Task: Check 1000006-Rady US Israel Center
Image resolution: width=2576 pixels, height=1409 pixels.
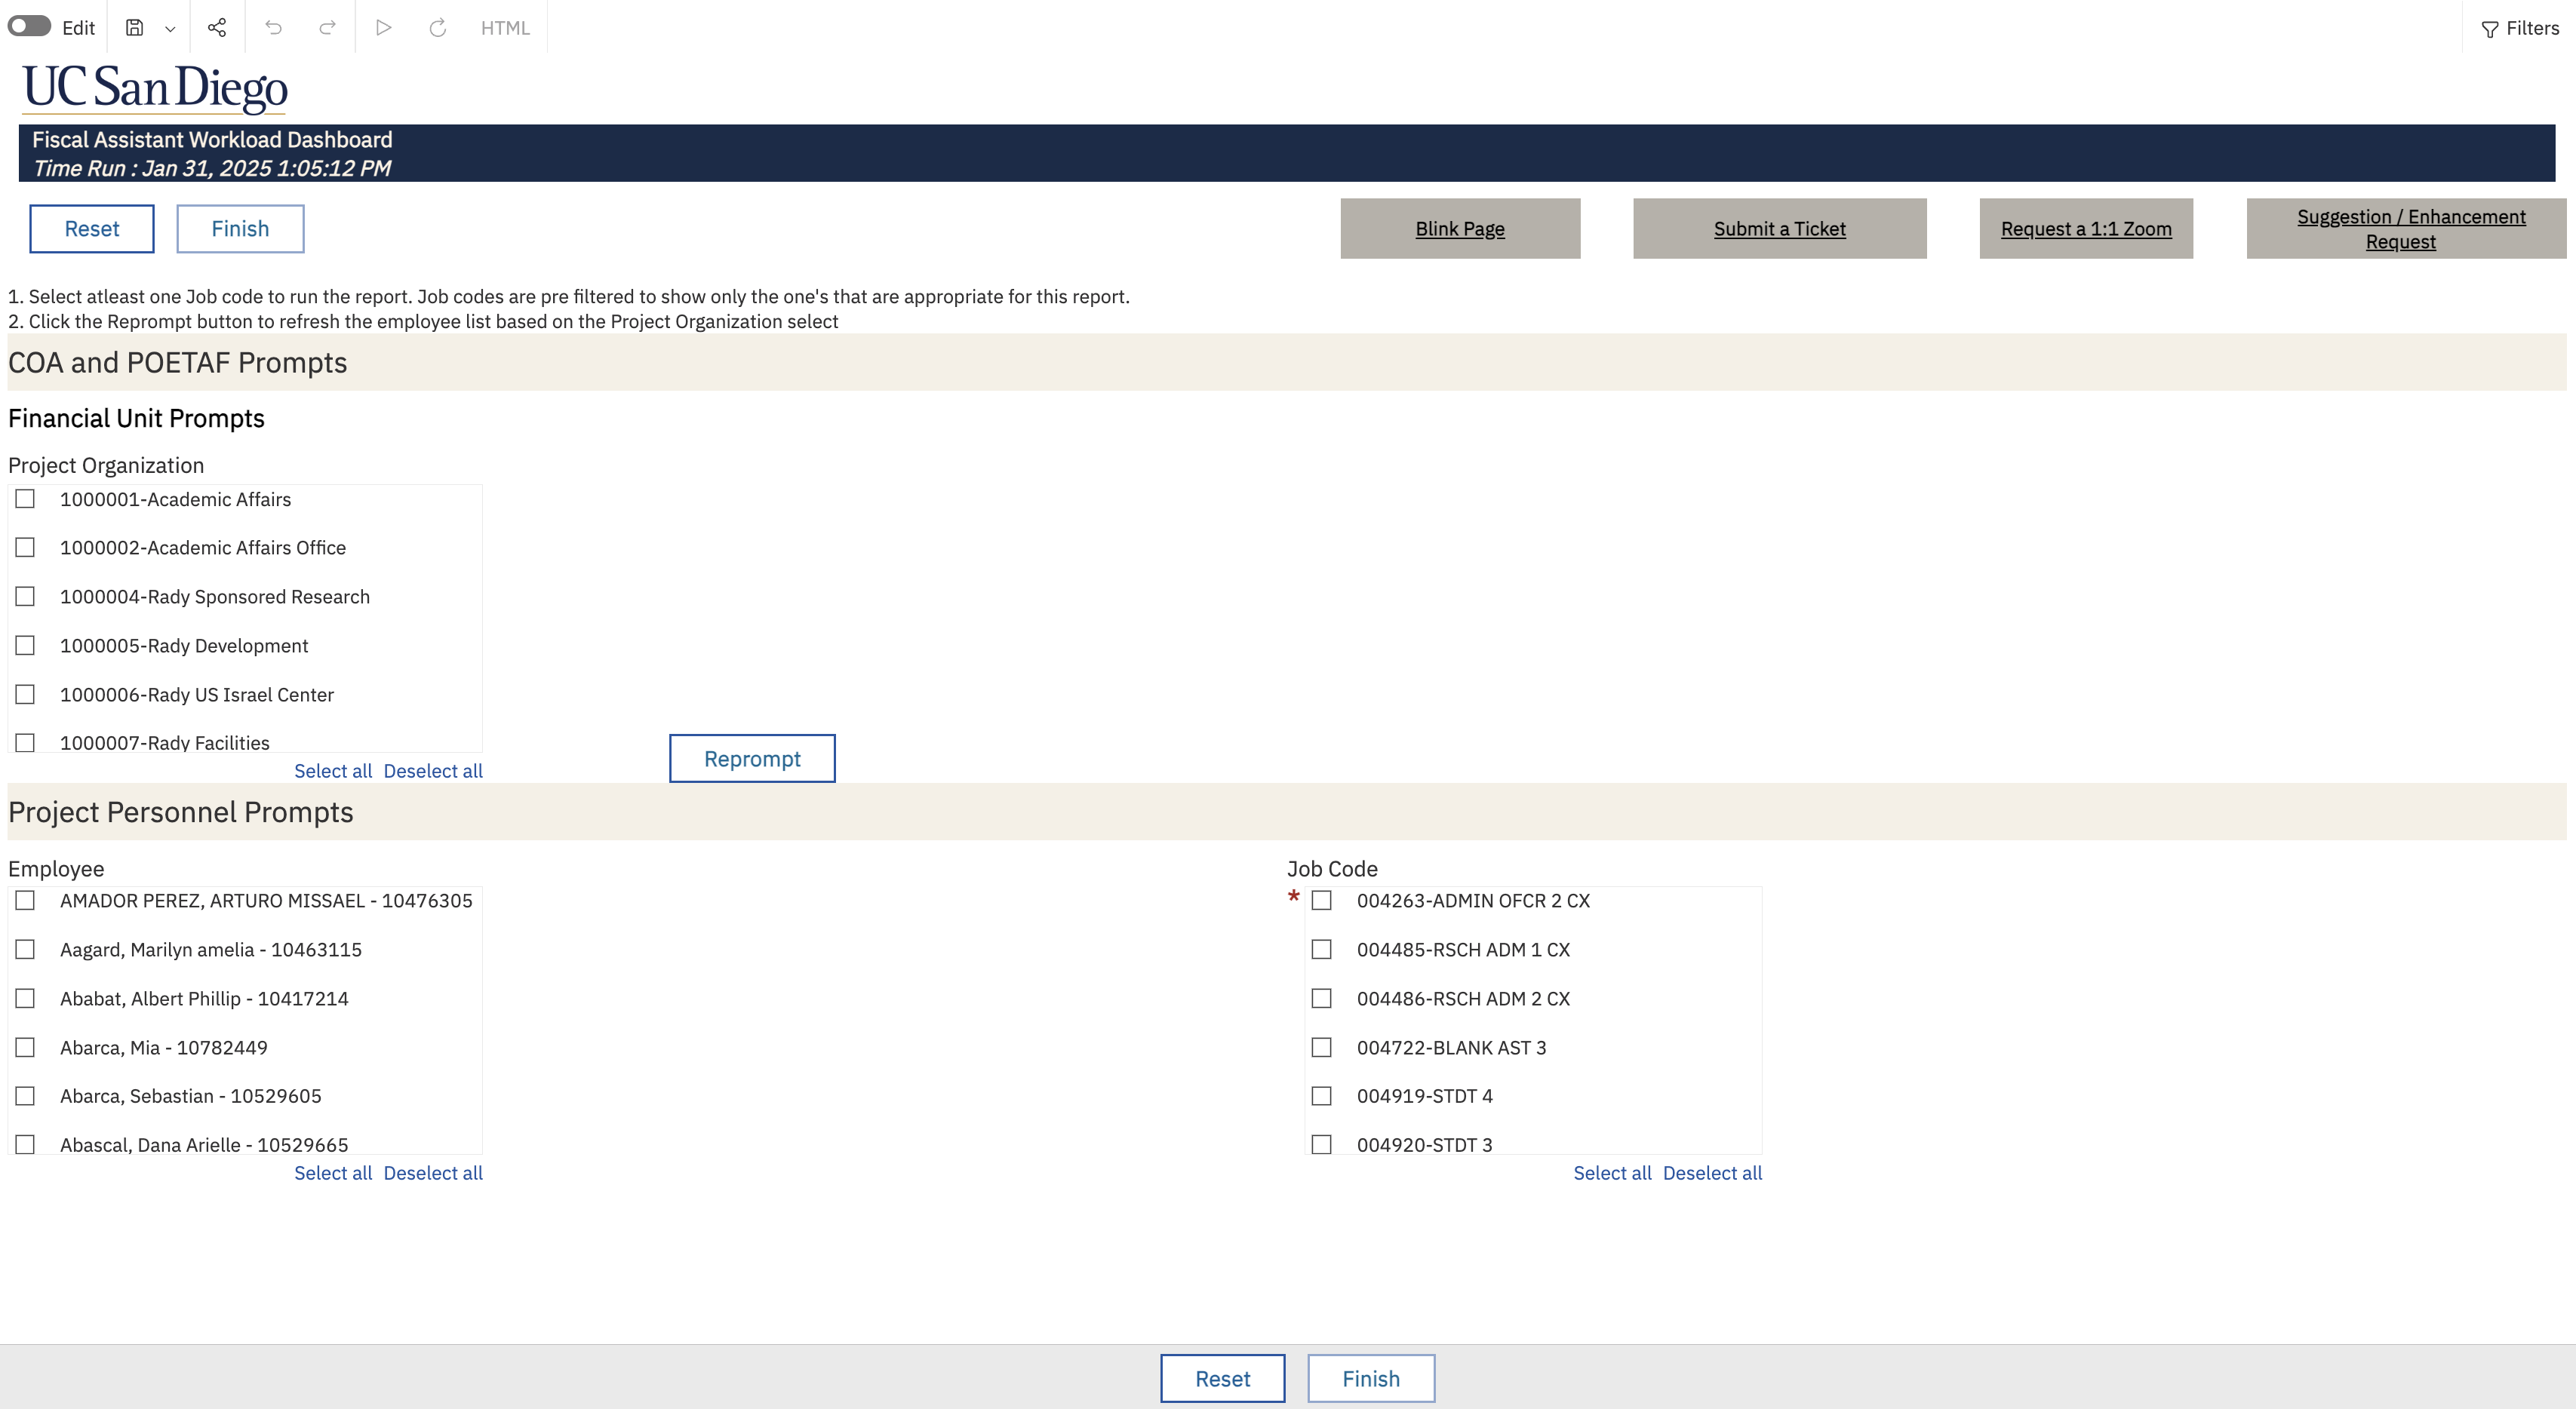Action: tap(25, 695)
